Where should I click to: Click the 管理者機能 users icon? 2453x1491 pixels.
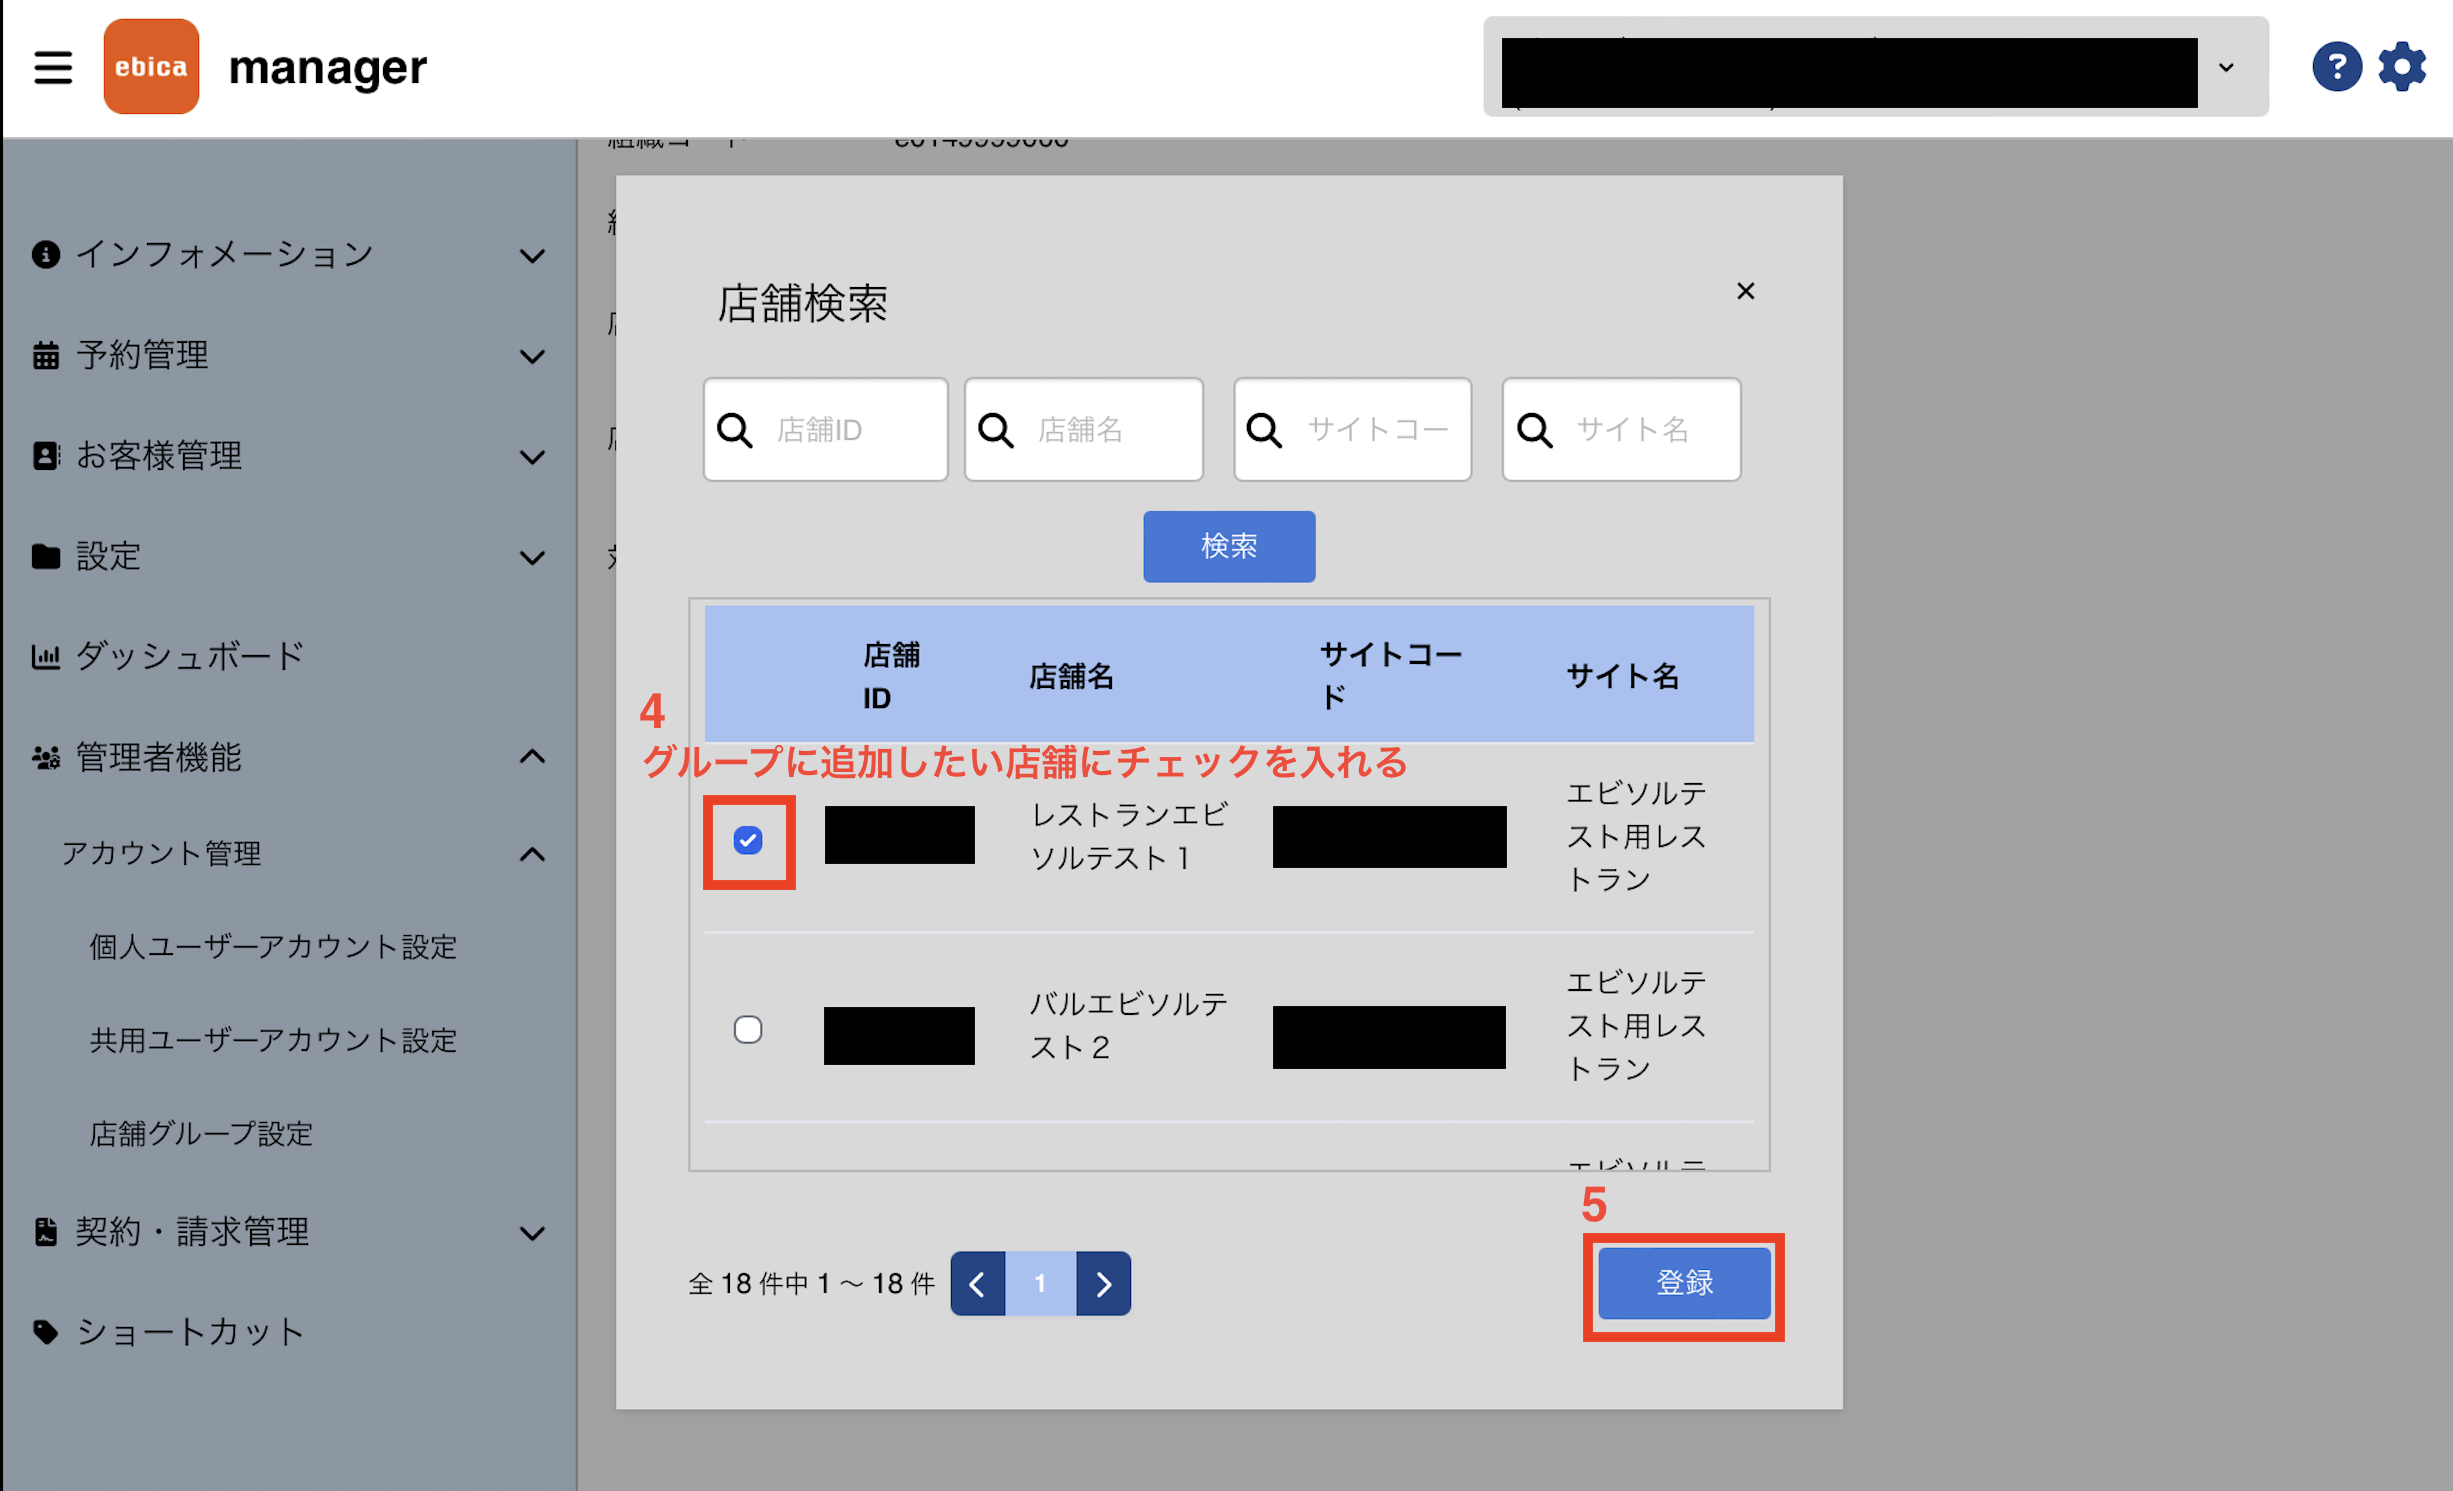[45, 757]
